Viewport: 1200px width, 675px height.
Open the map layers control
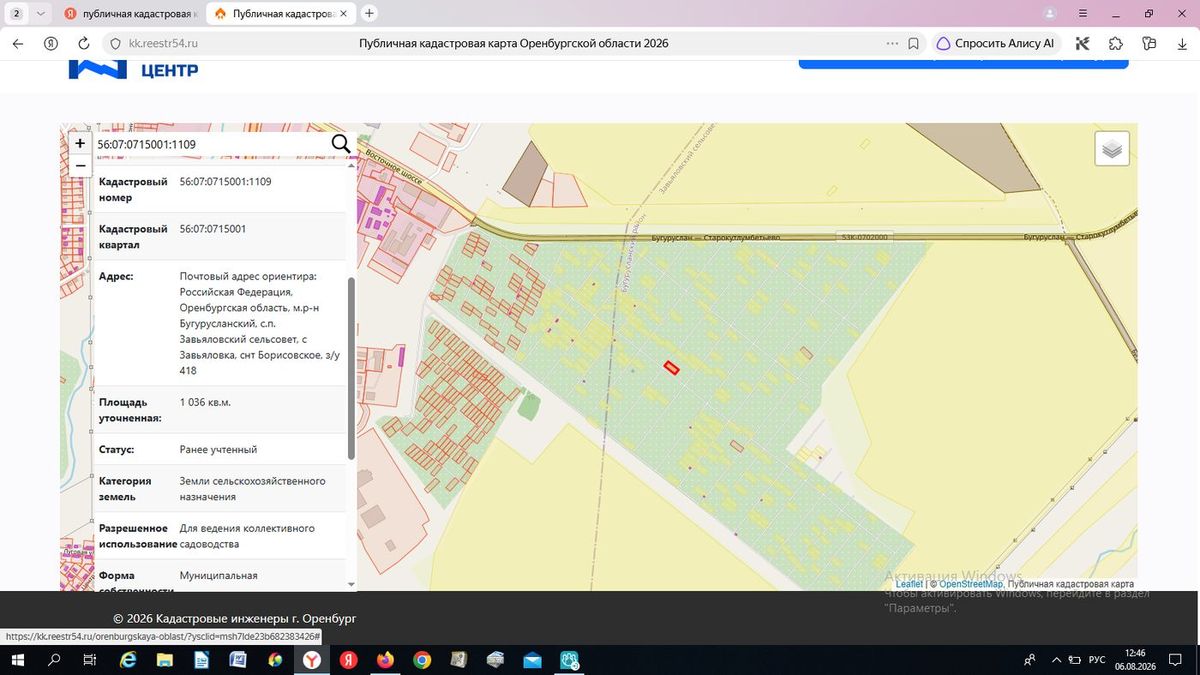point(1112,149)
